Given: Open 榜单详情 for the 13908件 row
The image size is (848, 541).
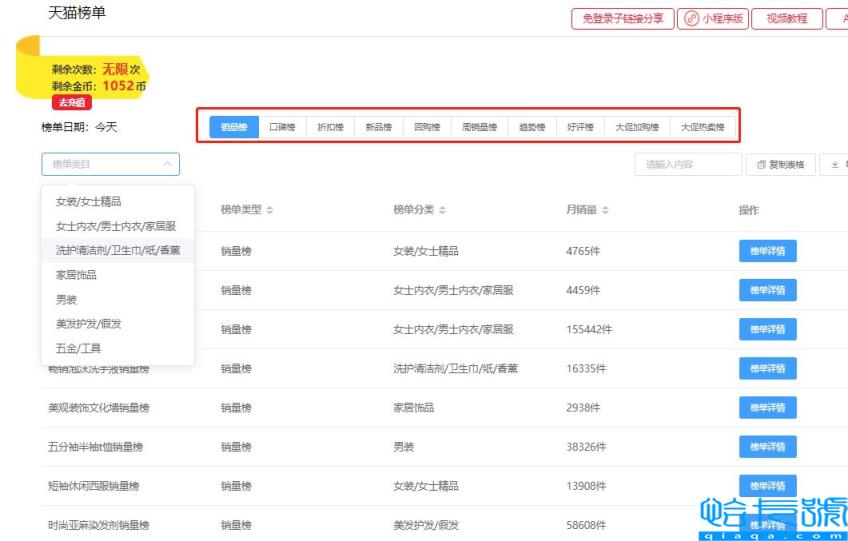Looking at the screenshot, I should (767, 486).
